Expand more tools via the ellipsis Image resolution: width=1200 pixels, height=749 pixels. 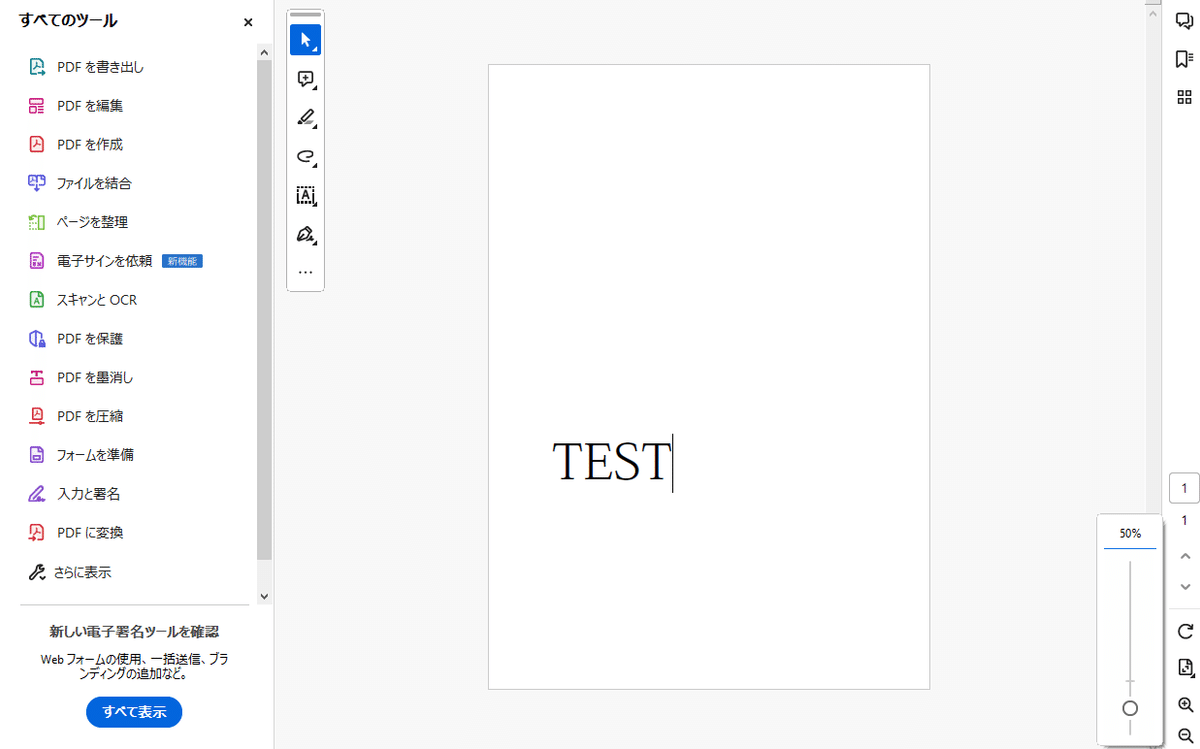click(x=305, y=271)
